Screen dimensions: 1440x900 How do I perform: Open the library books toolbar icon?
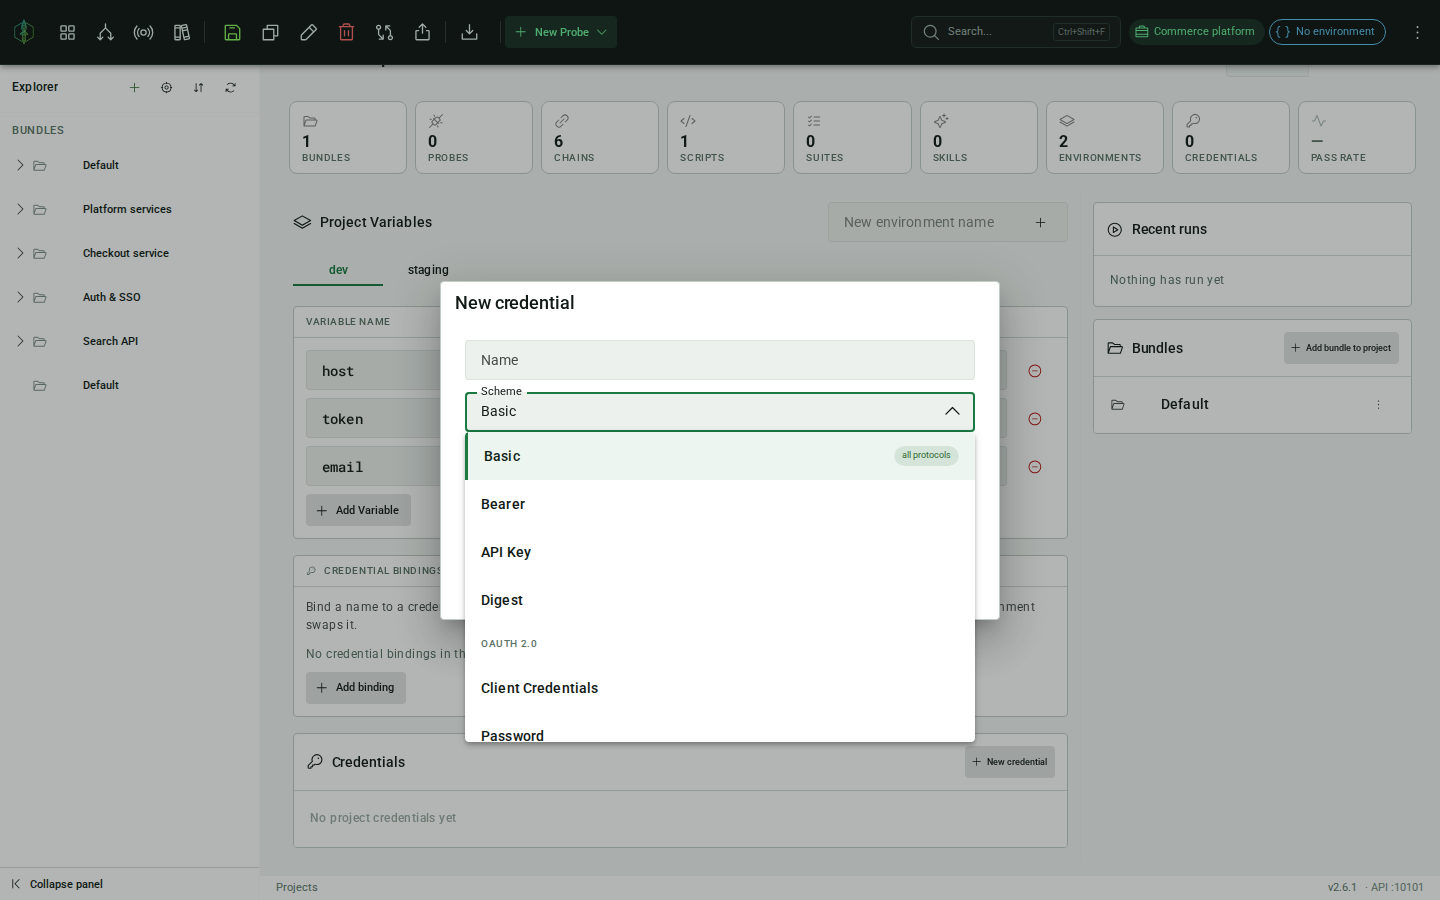[181, 32]
